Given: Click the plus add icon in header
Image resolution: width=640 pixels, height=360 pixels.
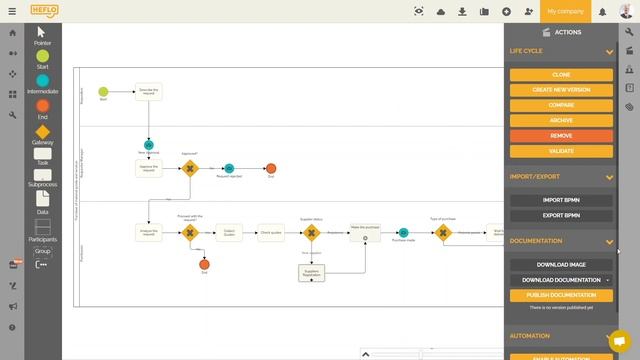Looking at the screenshot, I should [x=507, y=11].
